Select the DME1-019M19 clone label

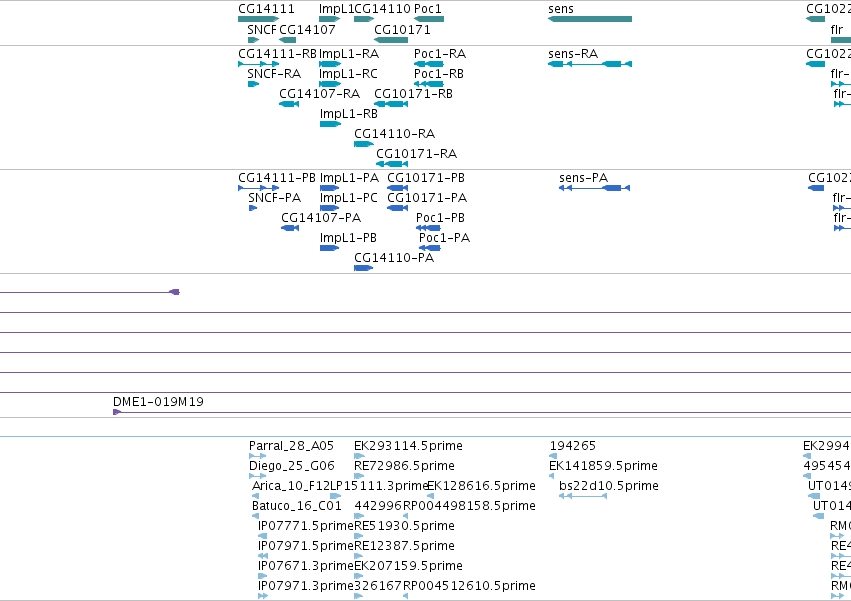(x=158, y=402)
